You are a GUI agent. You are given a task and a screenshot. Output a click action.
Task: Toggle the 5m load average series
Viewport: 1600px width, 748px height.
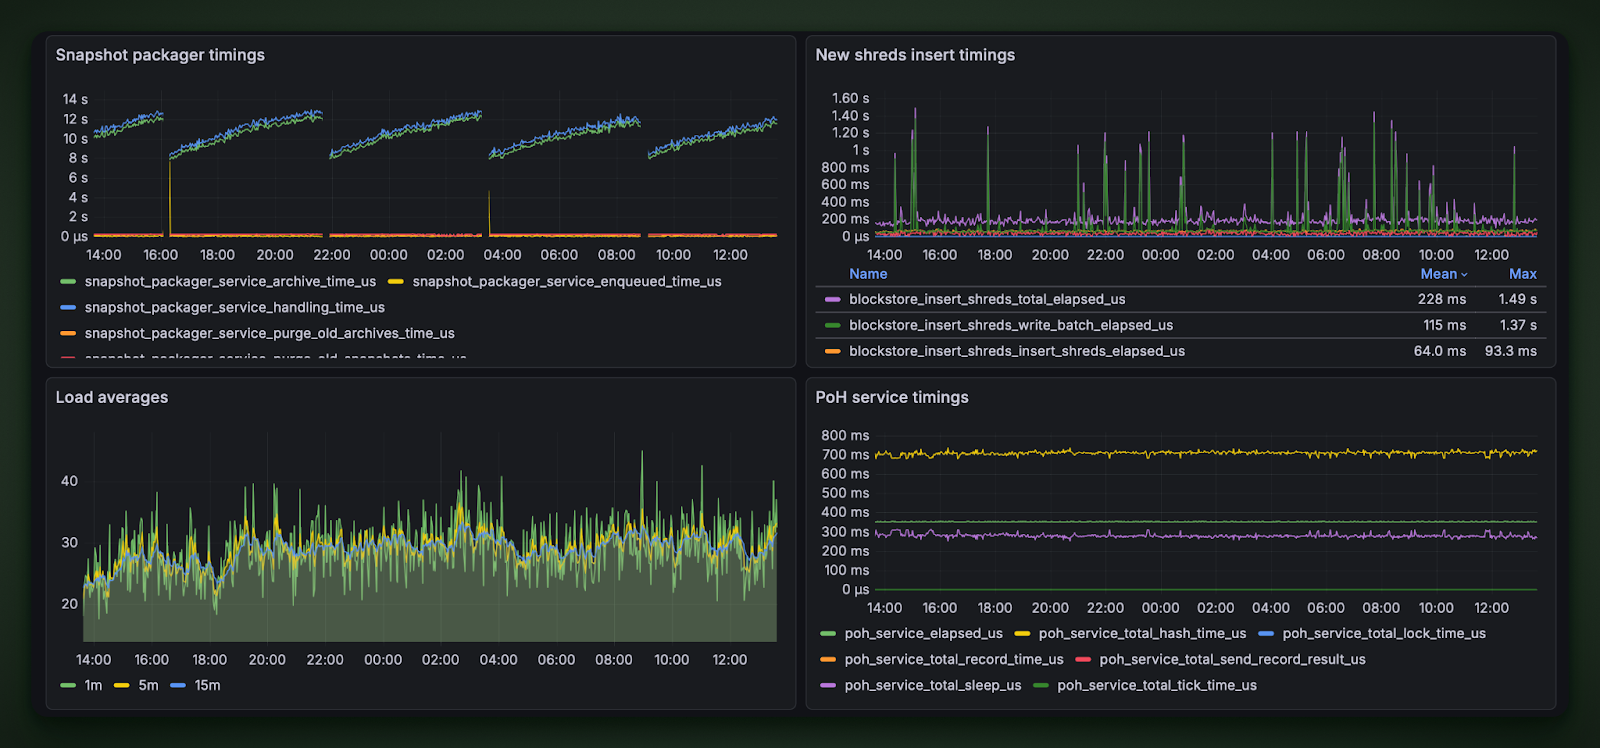pos(148,685)
